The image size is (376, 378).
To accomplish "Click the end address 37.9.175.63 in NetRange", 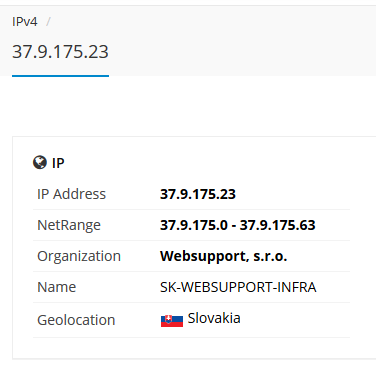I will click(277, 225).
